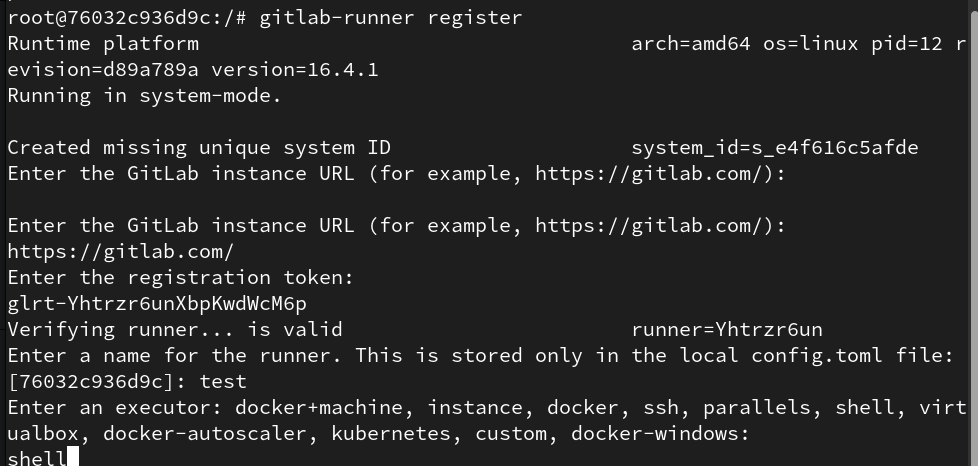Click the "Enter the registration token:" prompt
978x466 pixels.
(180, 277)
